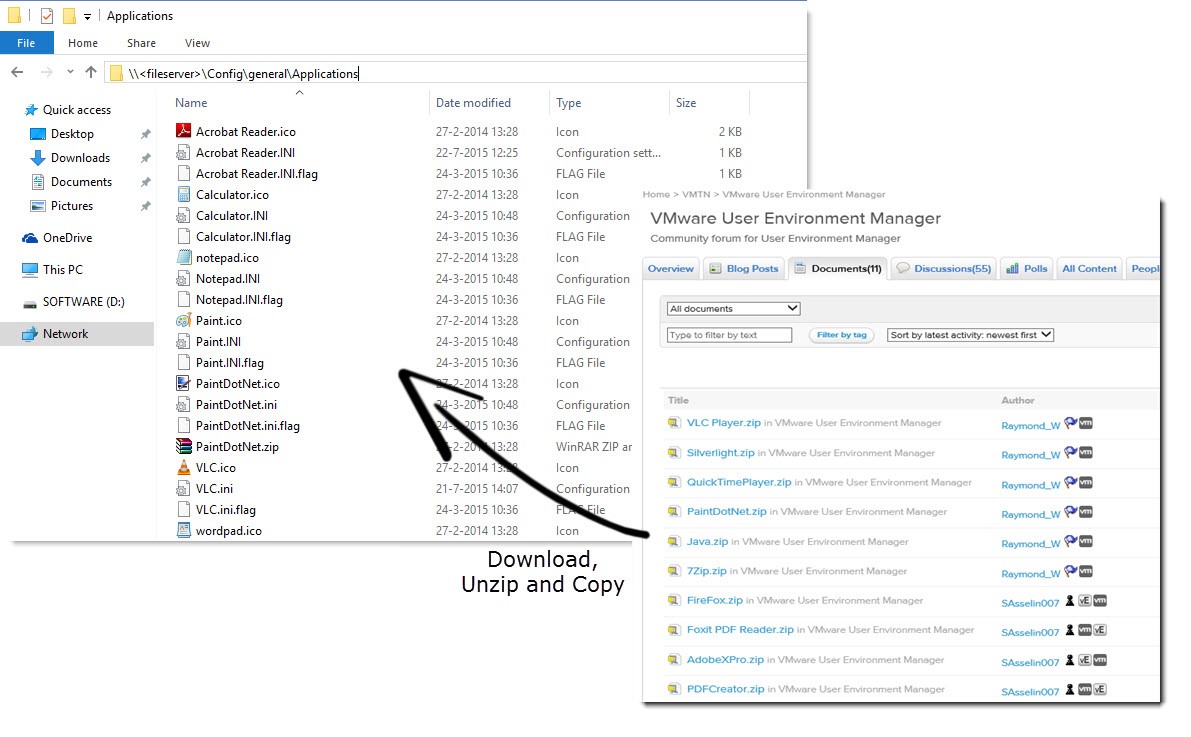Click the wordpad.ico file icon
The width and height of the screenshot is (1191, 737).
(x=183, y=531)
